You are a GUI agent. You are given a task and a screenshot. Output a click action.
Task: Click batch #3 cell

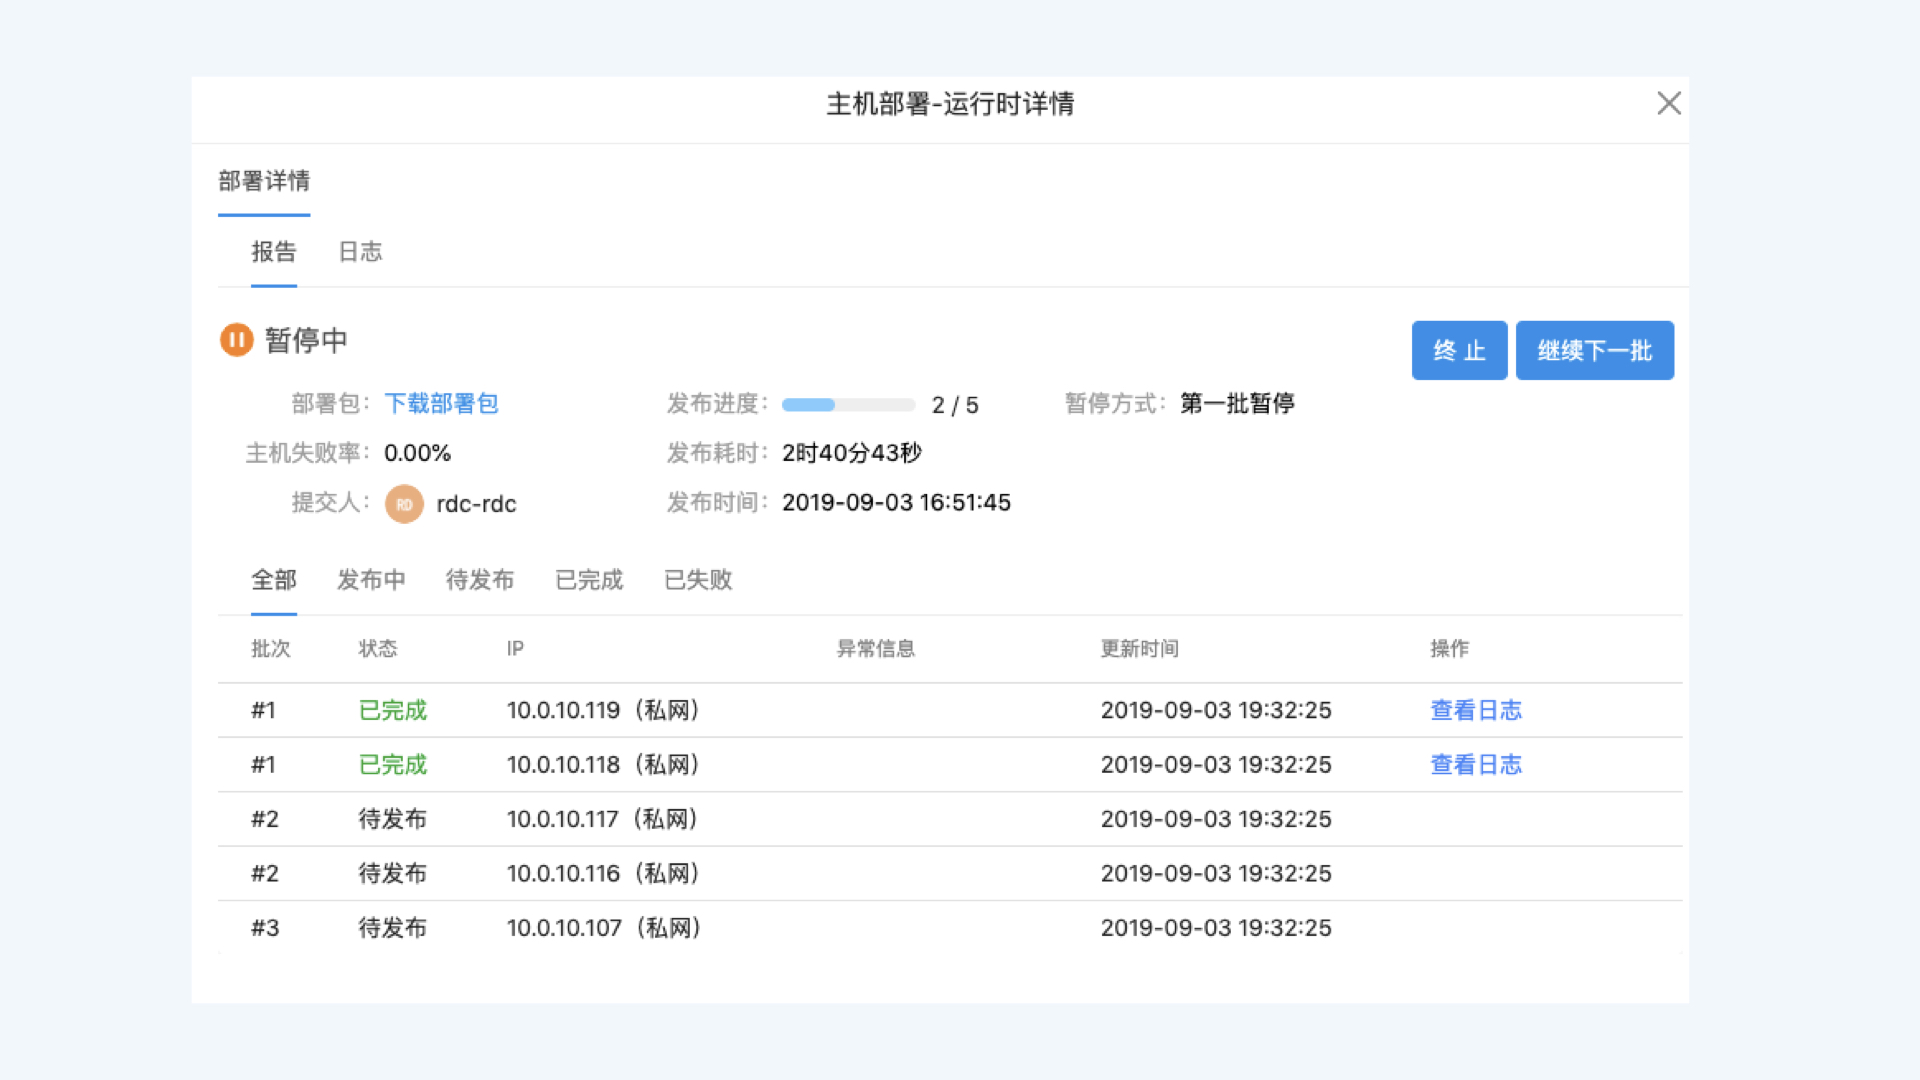265,928
